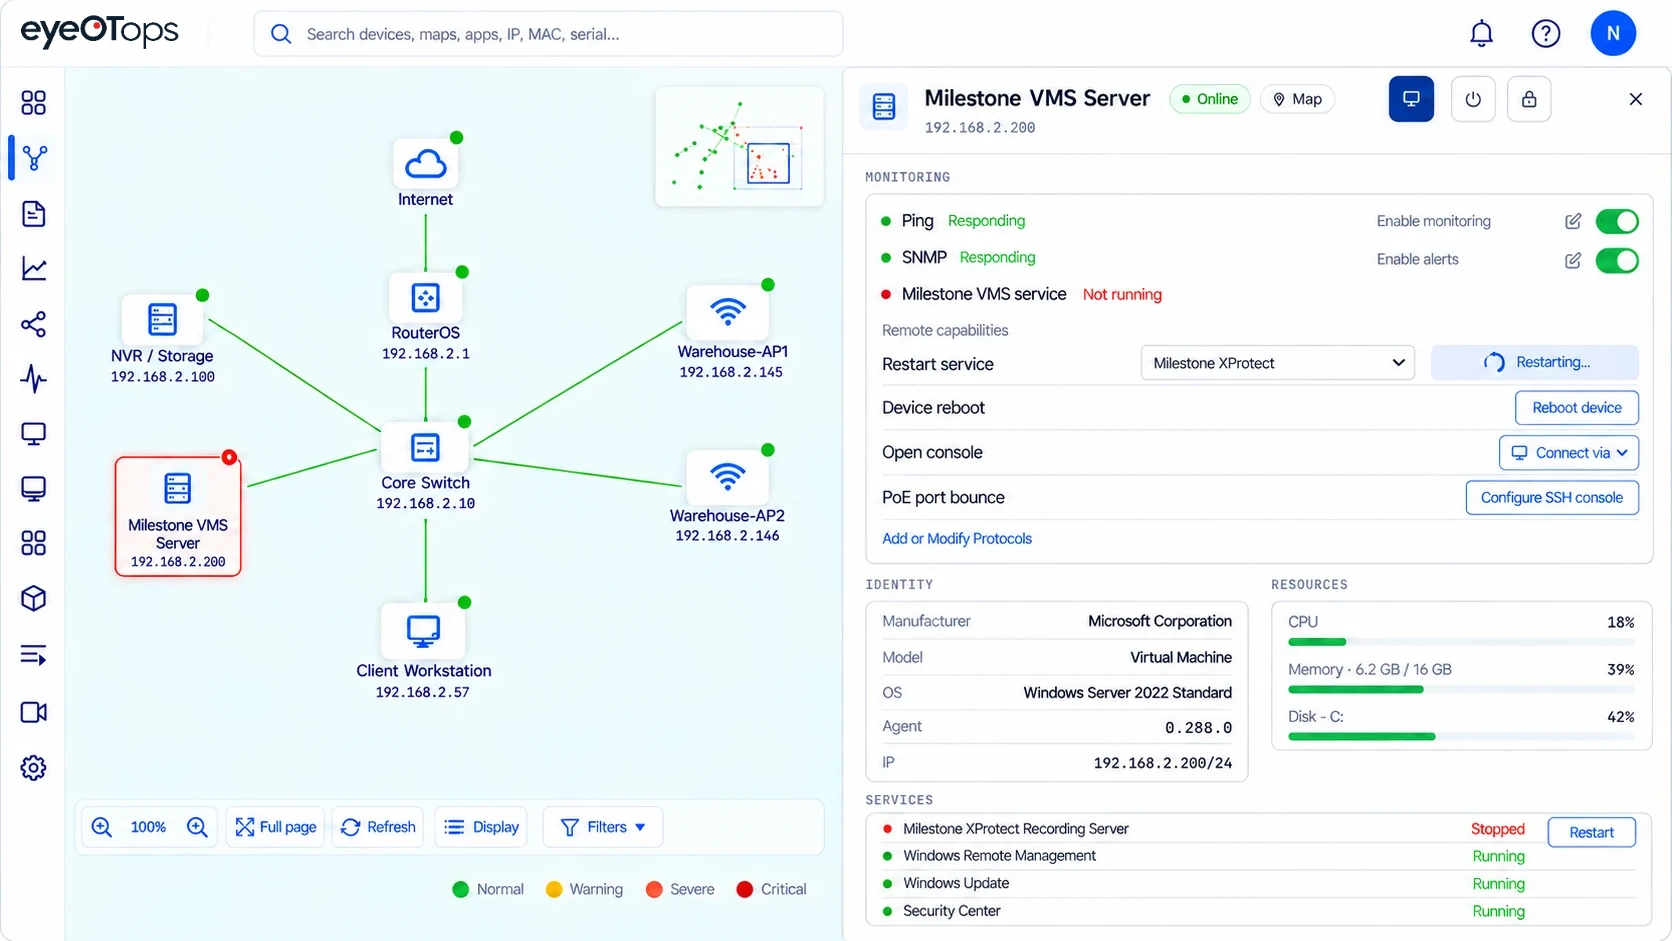Turn off the Enable monitoring toggle
The height and width of the screenshot is (941, 1672).
[1617, 221]
